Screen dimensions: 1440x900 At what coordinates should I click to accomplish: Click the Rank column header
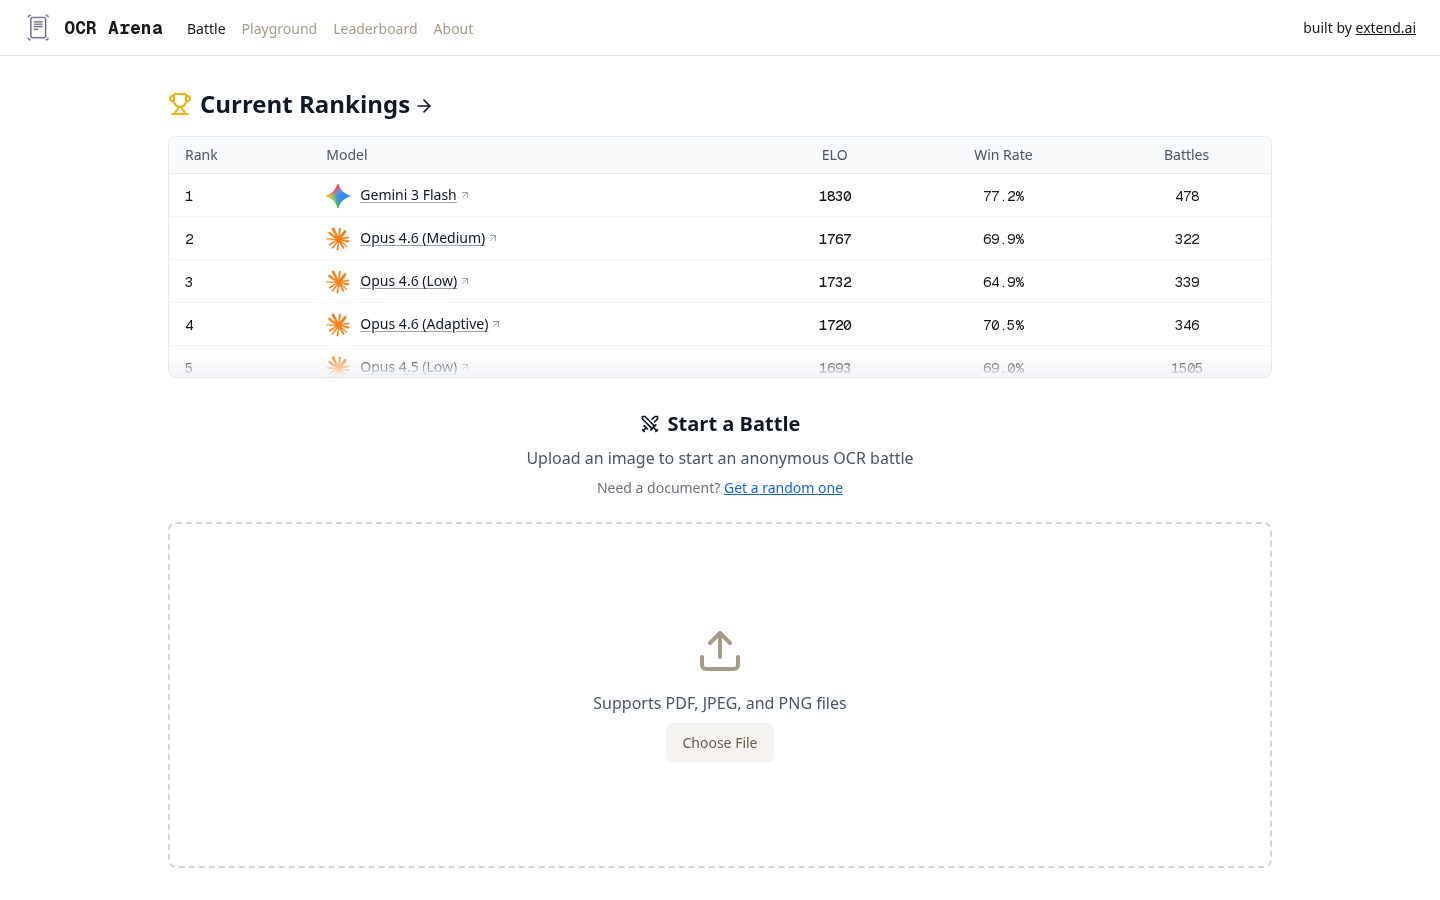(x=201, y=155)
